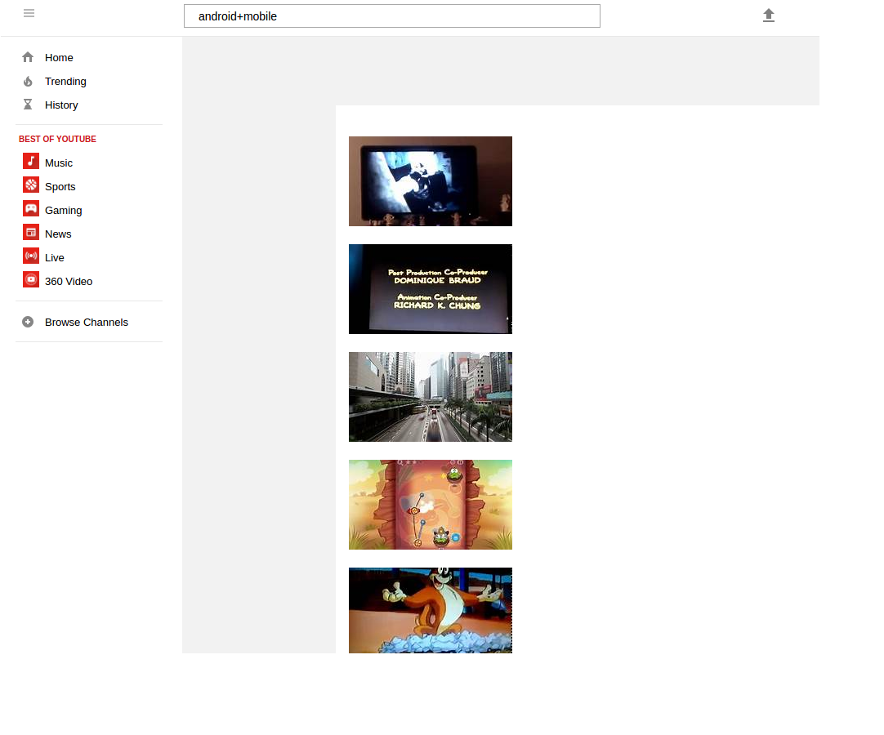Click the Trending flame icon
Screen dimensions: 884x735
click(x=28, y=81)
